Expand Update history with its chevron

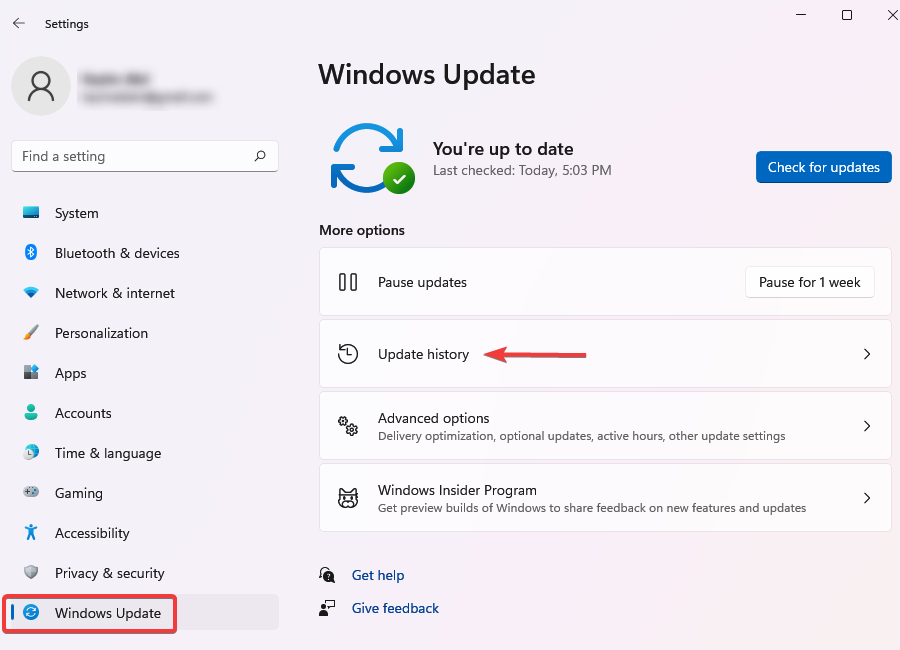click(x=867, y=354)
